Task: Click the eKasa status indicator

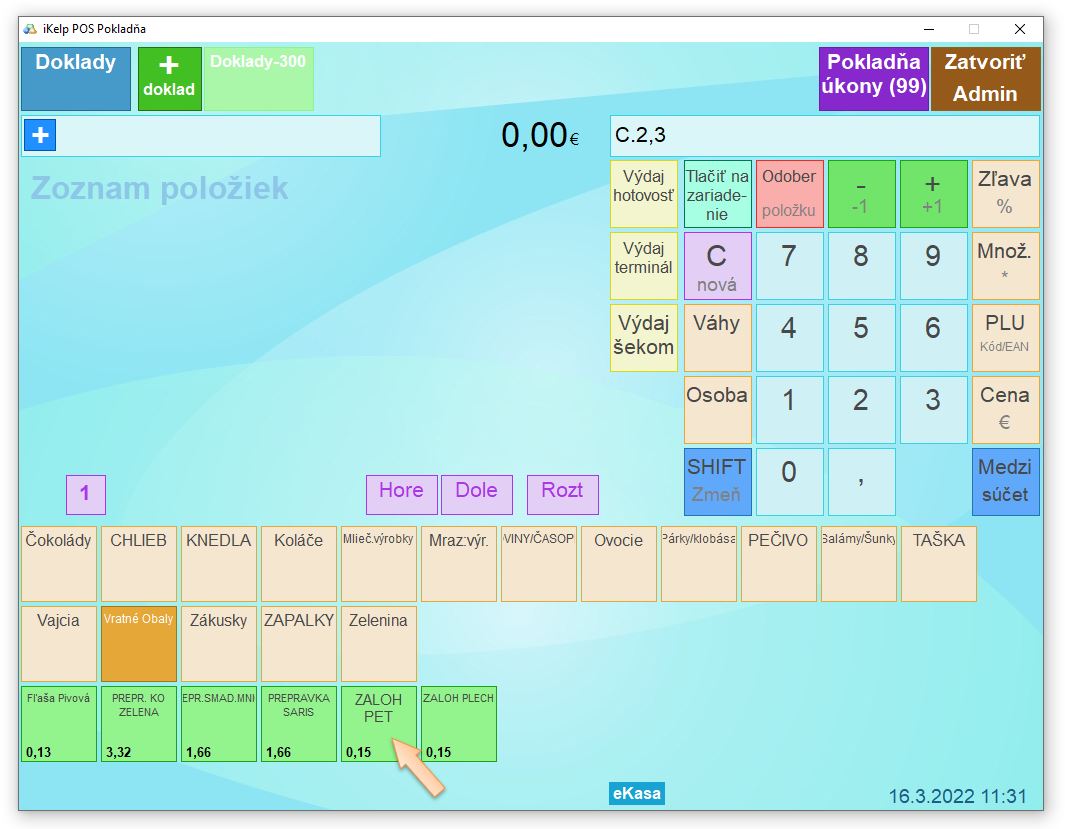Action: click(x=636, y=793)
